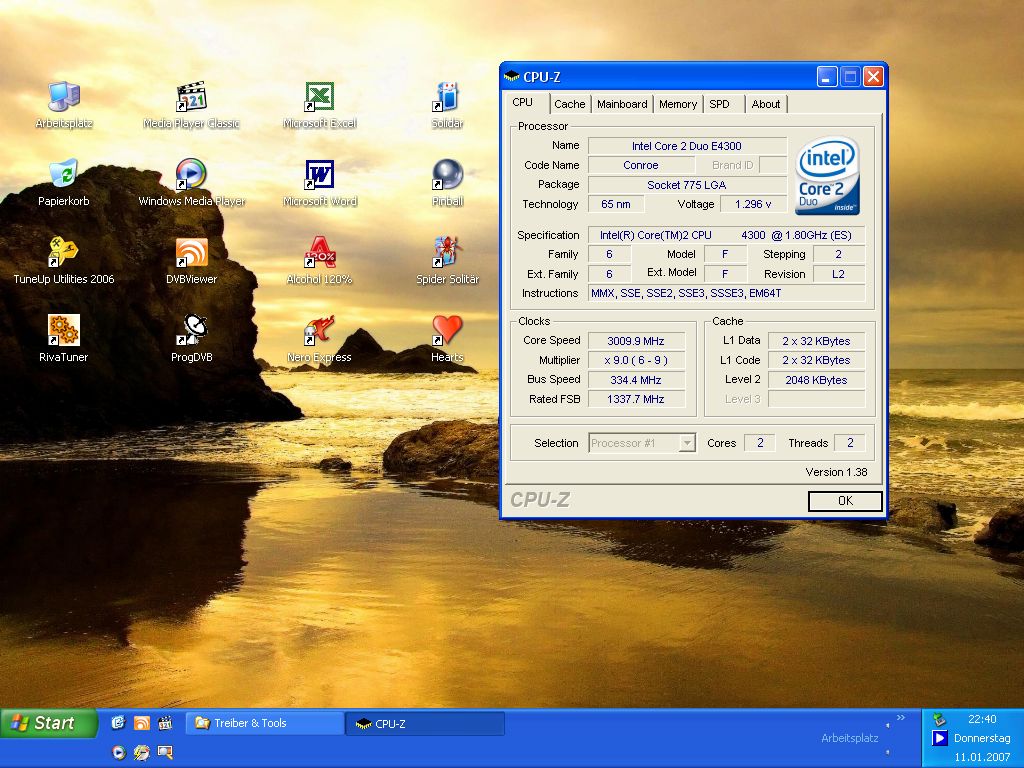Expand the taskbar toolbar chevron
This screenshot has height=768, width=1024.
click(901, 718)
